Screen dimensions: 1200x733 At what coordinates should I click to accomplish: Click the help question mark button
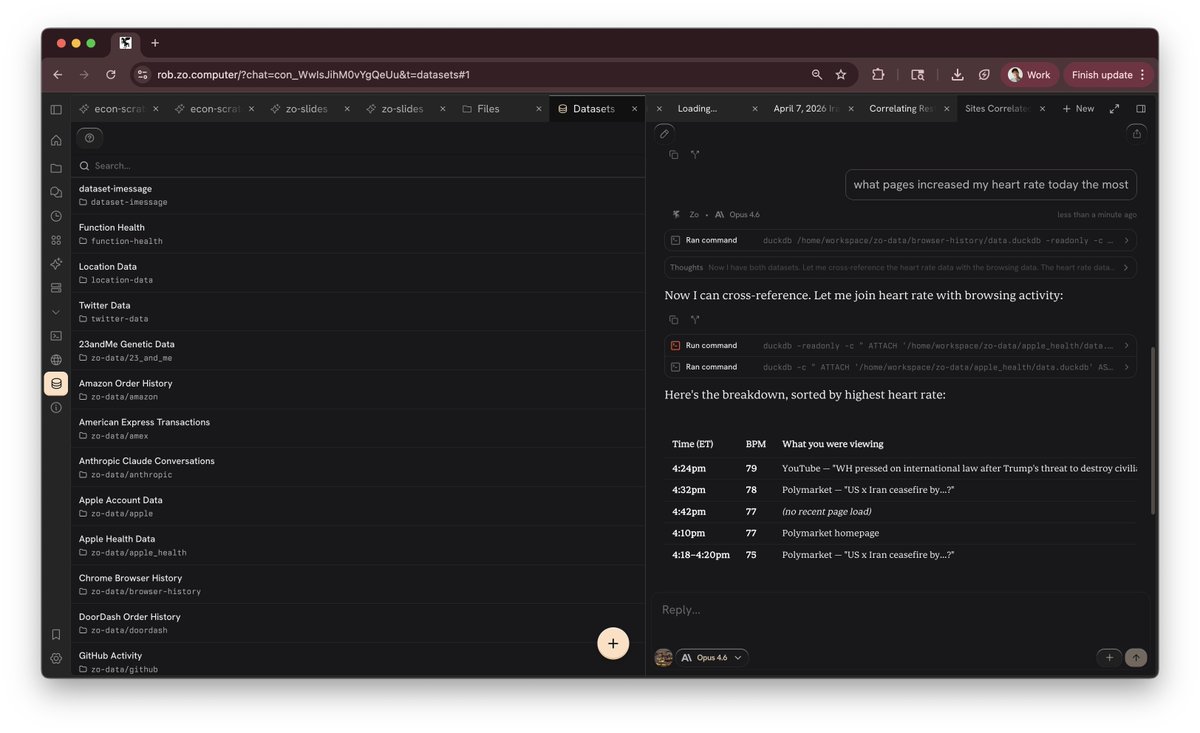tap(89, 138)
